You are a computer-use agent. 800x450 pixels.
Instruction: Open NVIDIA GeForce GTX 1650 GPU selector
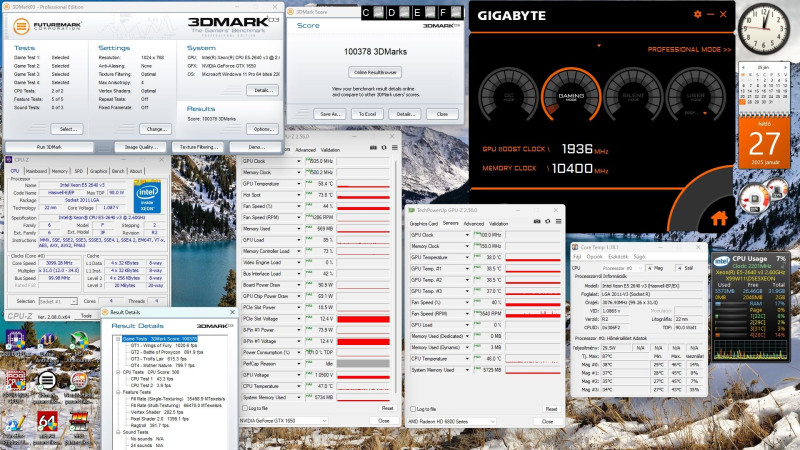coord(283,420)
